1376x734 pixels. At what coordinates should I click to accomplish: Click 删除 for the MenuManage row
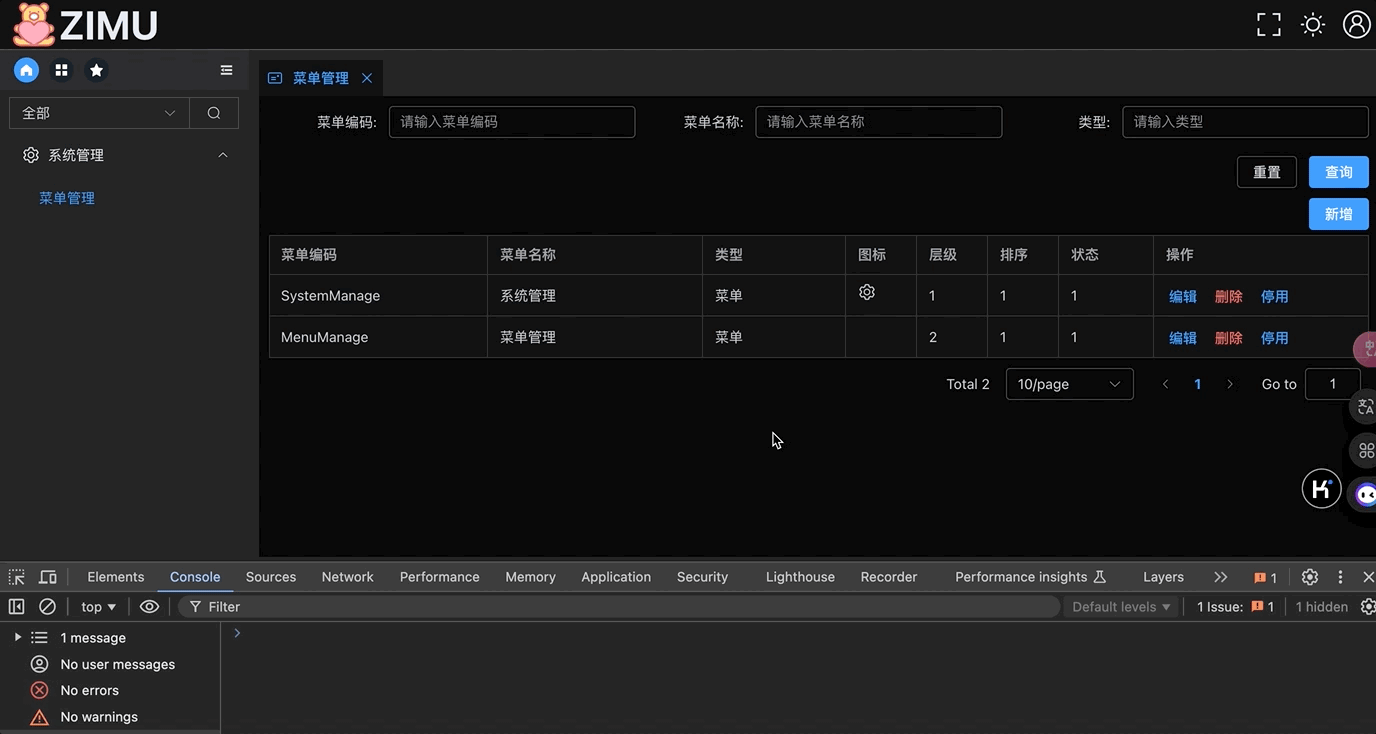[1229, 338]
